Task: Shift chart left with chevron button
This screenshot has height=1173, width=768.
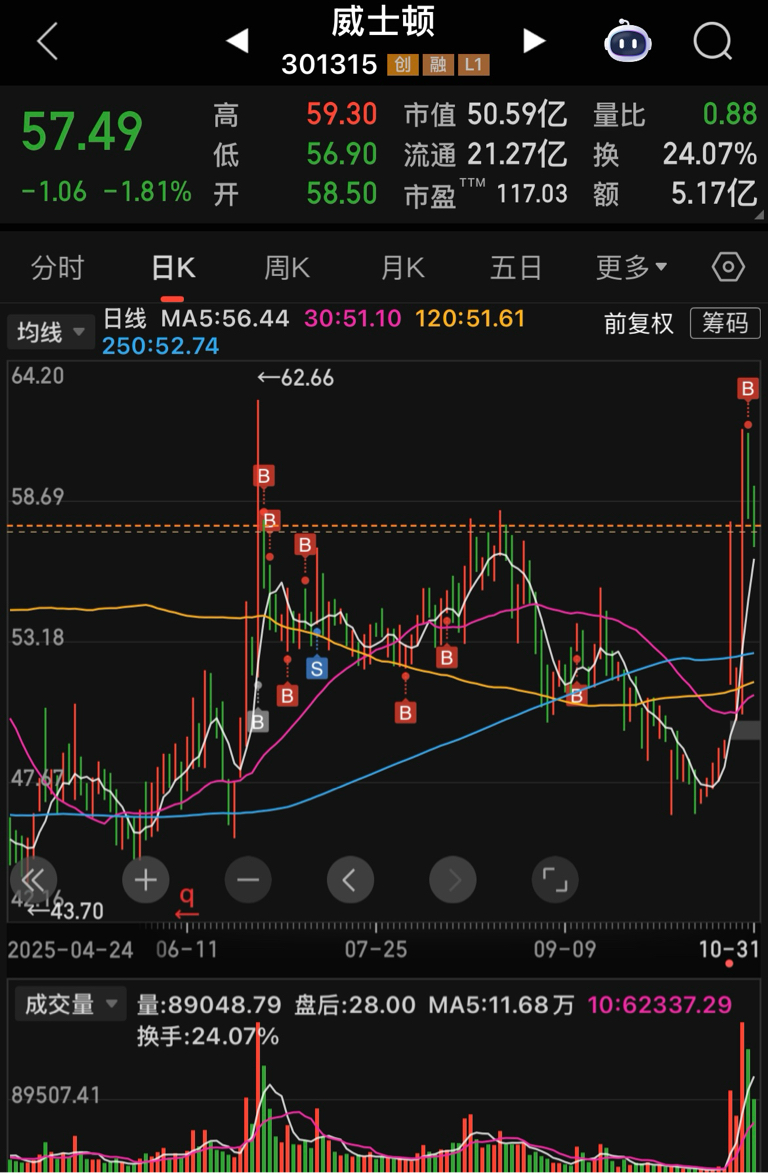Action: tap(350, 880)
